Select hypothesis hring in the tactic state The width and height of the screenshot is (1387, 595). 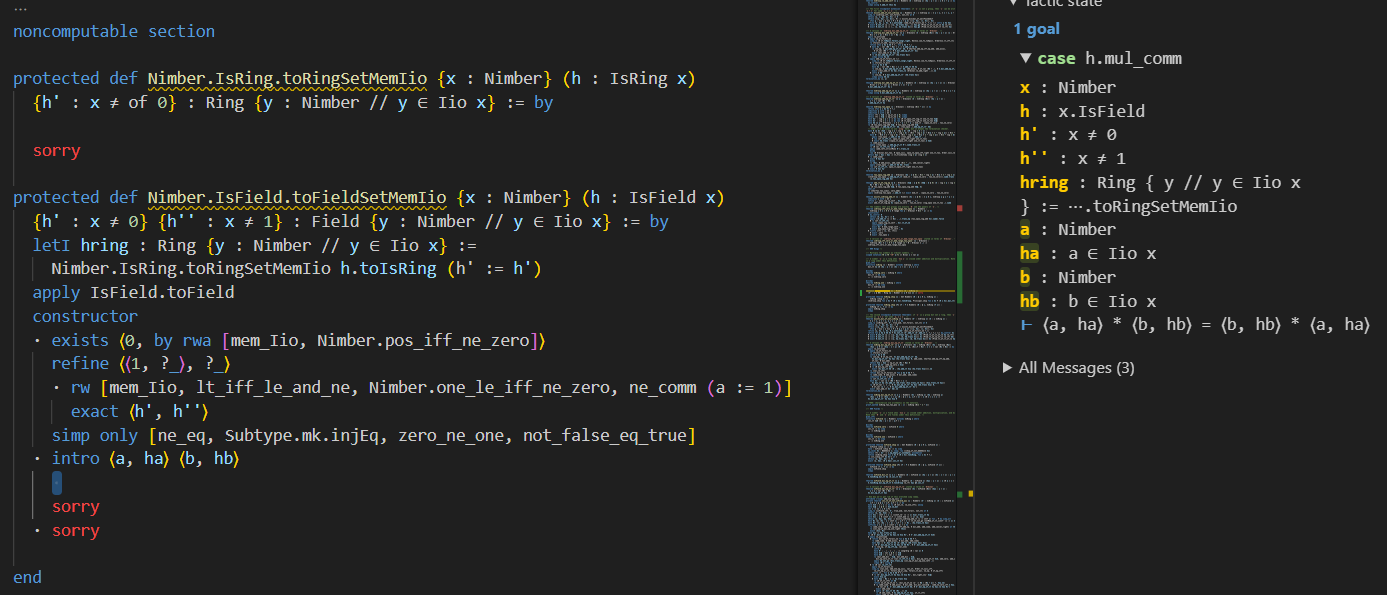[1044, 183]
